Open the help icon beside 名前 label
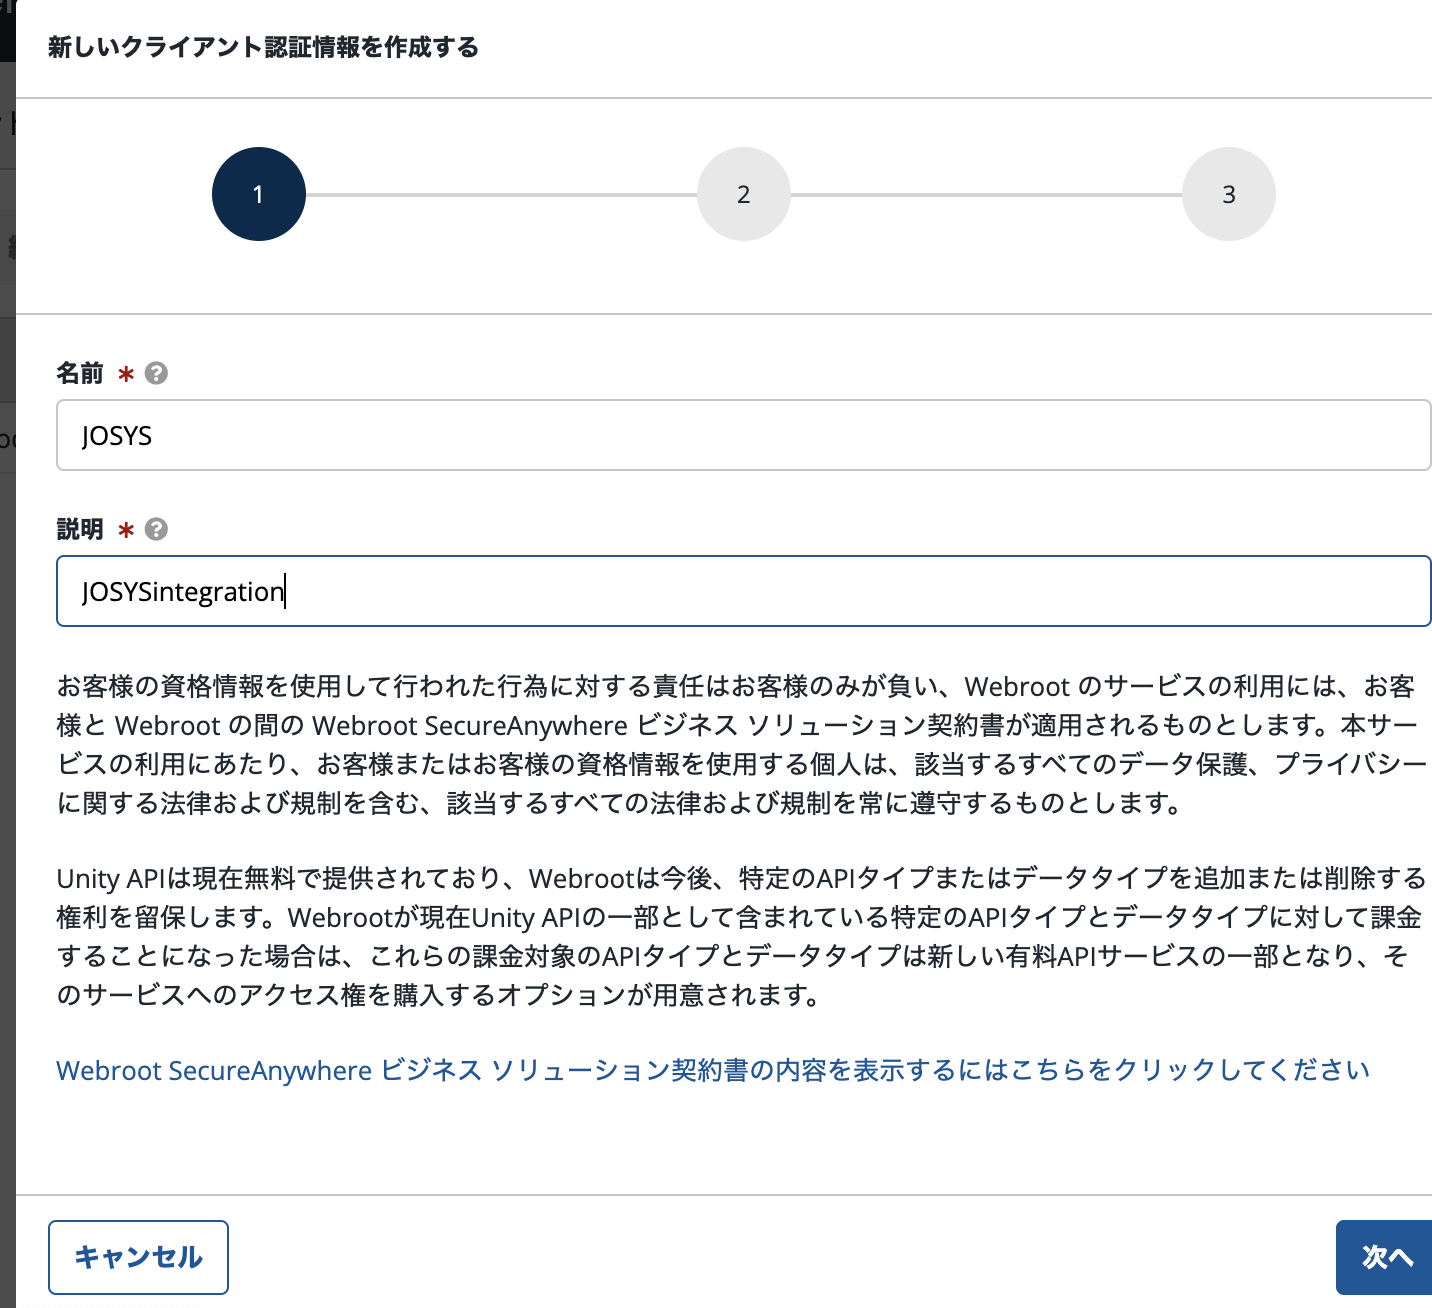Viewport: 1432px width, 1308px height. click(156, 373)
